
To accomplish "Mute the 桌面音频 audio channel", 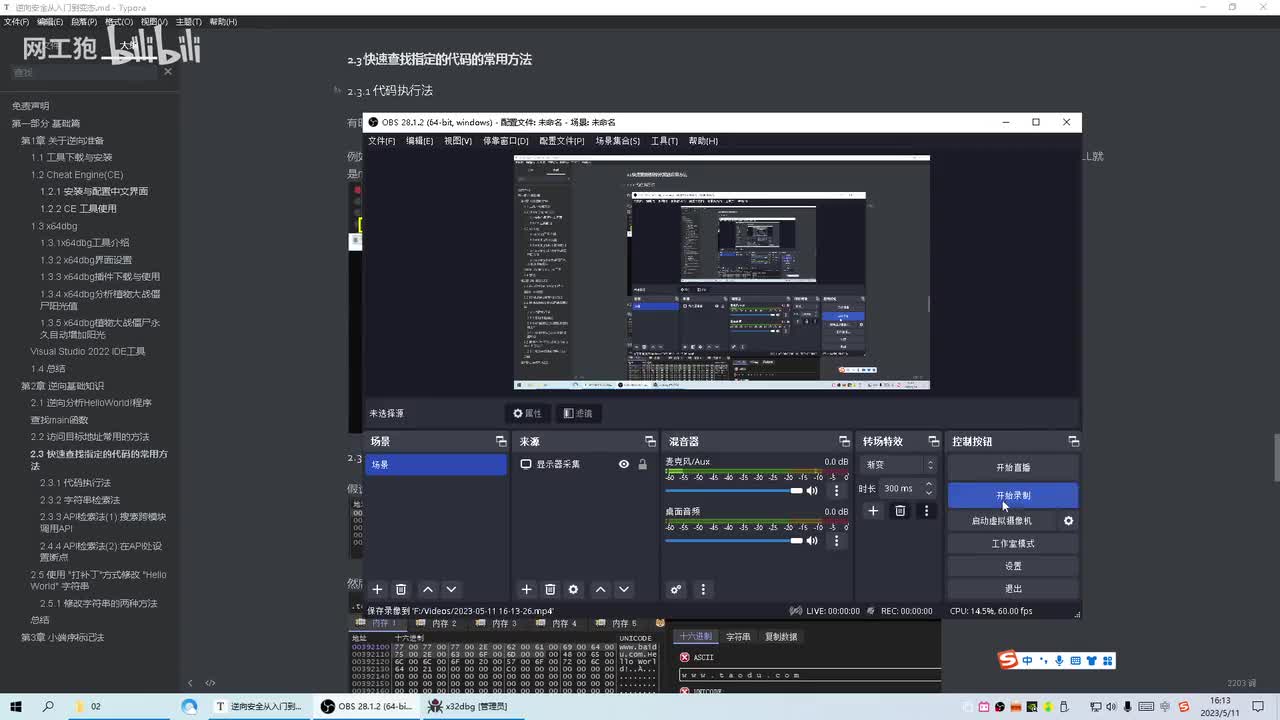I will click(x=812, y=541).
